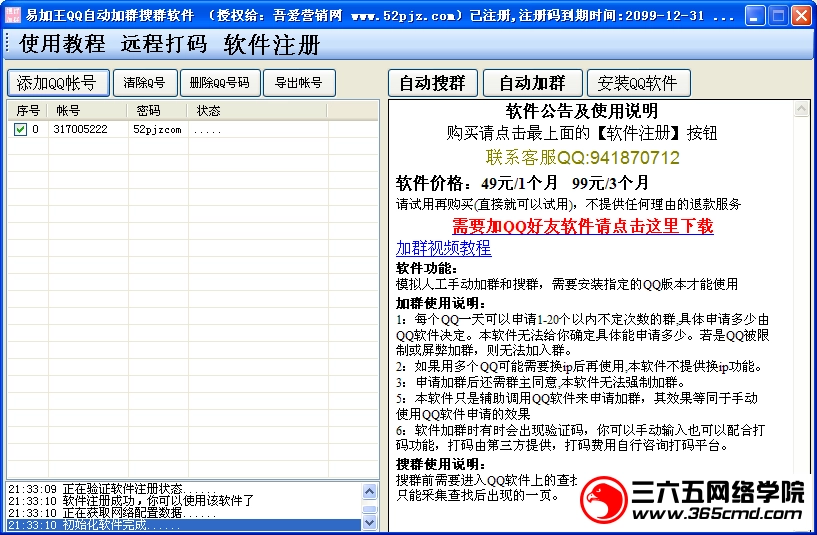Click the 软件价格 line
Screen dimensions: 817x535
[x=522, y=183]
